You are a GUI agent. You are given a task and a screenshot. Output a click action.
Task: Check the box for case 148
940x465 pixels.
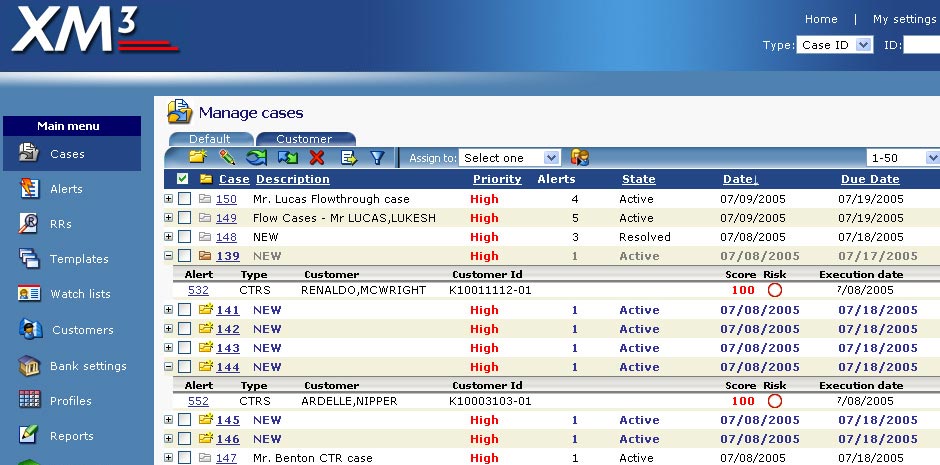click(185, 237)
